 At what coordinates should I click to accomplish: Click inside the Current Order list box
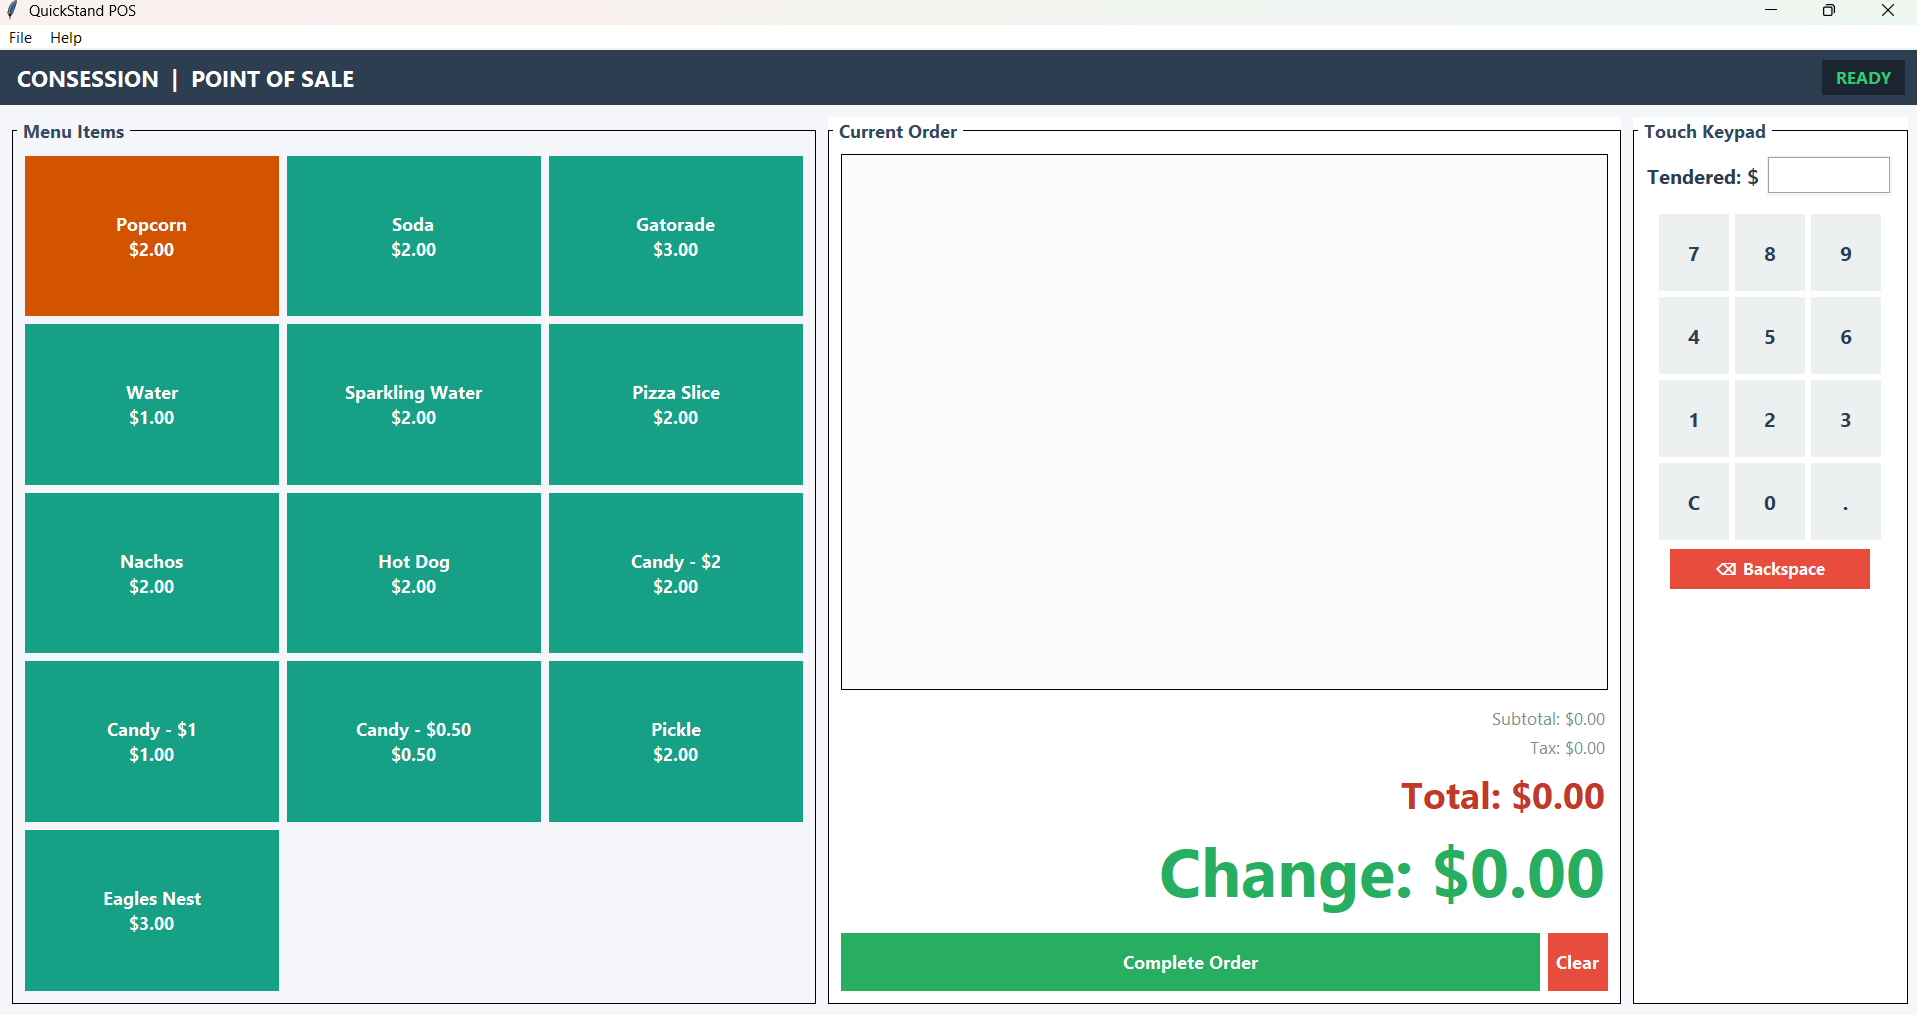point(1224,422)
